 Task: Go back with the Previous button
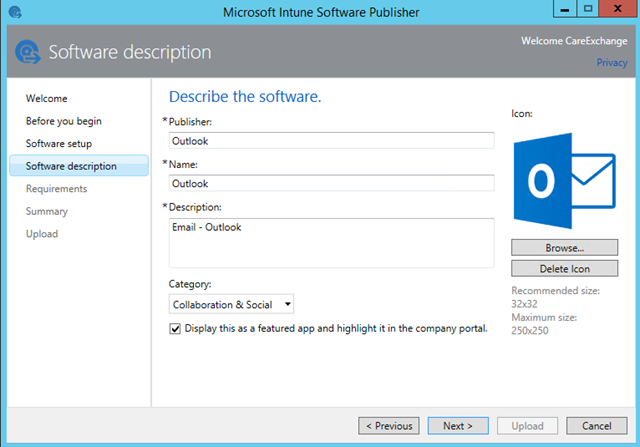coord(389,426)
